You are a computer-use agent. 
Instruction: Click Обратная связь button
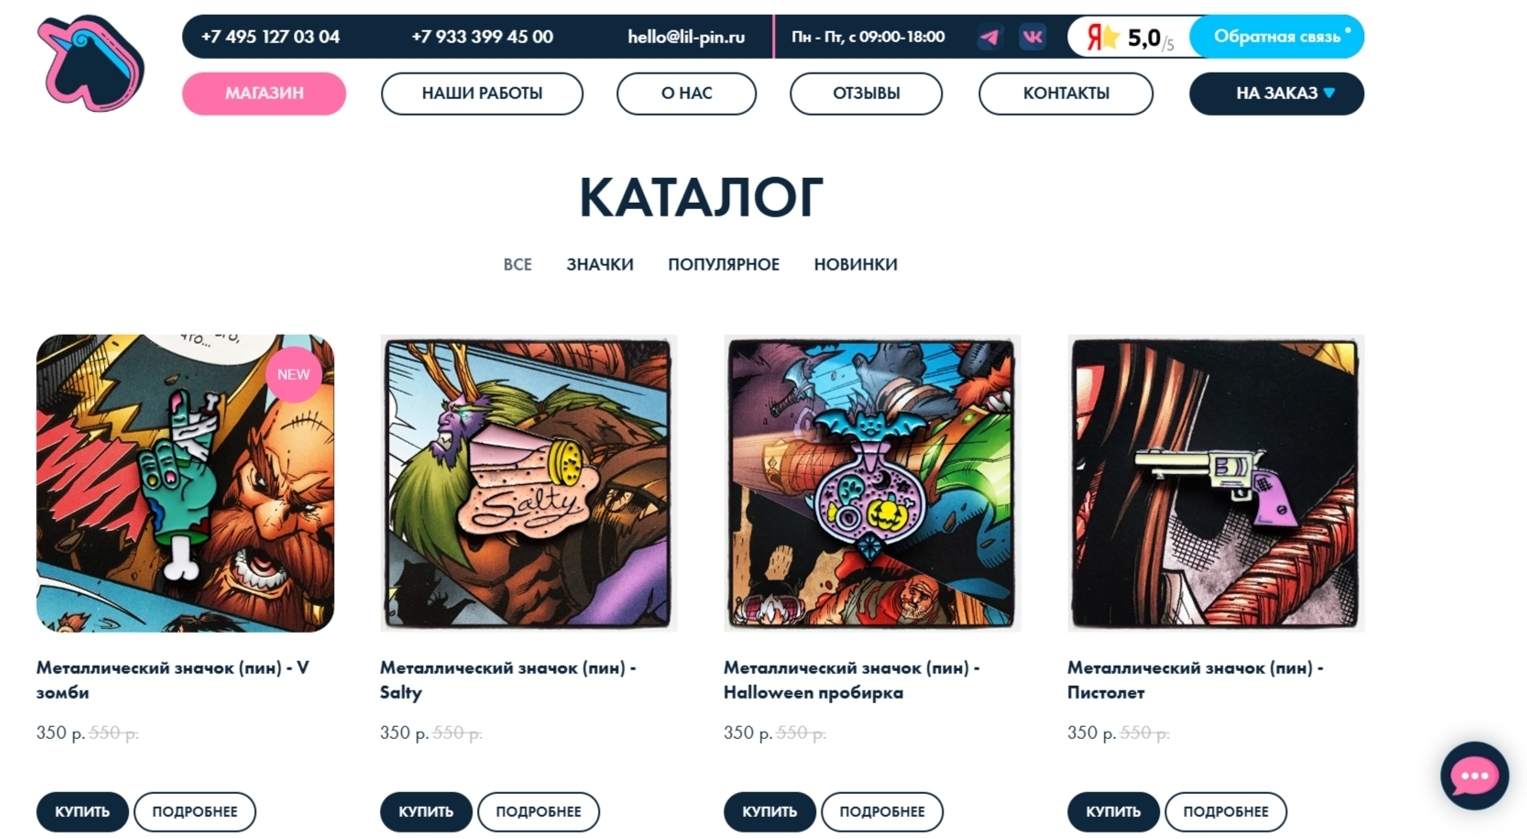pyautogui.click(x=1277, y=37)
